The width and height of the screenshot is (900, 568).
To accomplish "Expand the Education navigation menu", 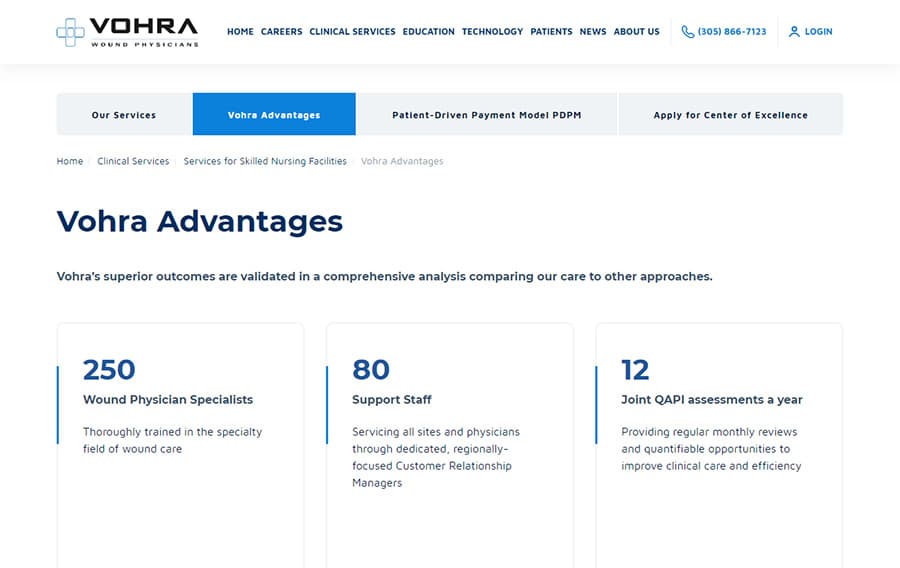I will coord(428,32).
